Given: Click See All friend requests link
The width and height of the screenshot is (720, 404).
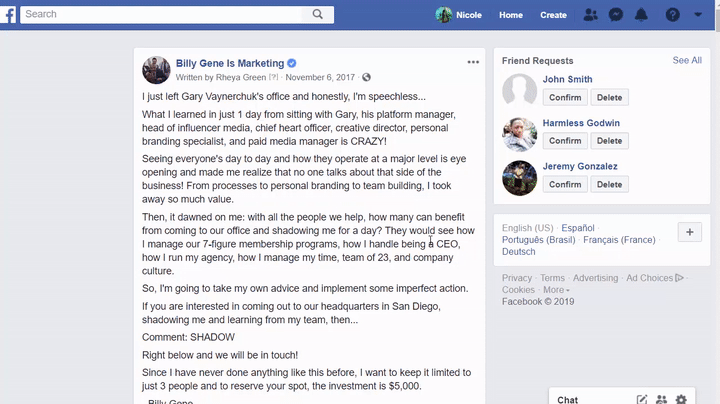Looking at the screenshot, I should click(687, 60).
